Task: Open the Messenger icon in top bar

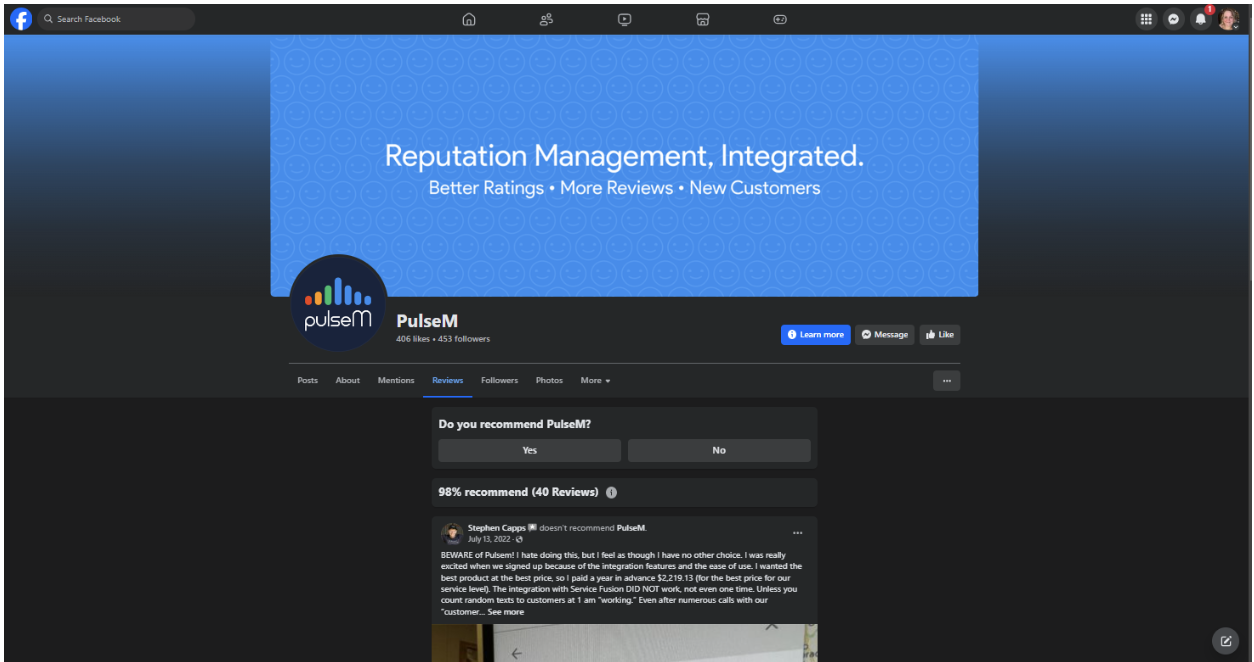Action: click(x=1173, y=19)
